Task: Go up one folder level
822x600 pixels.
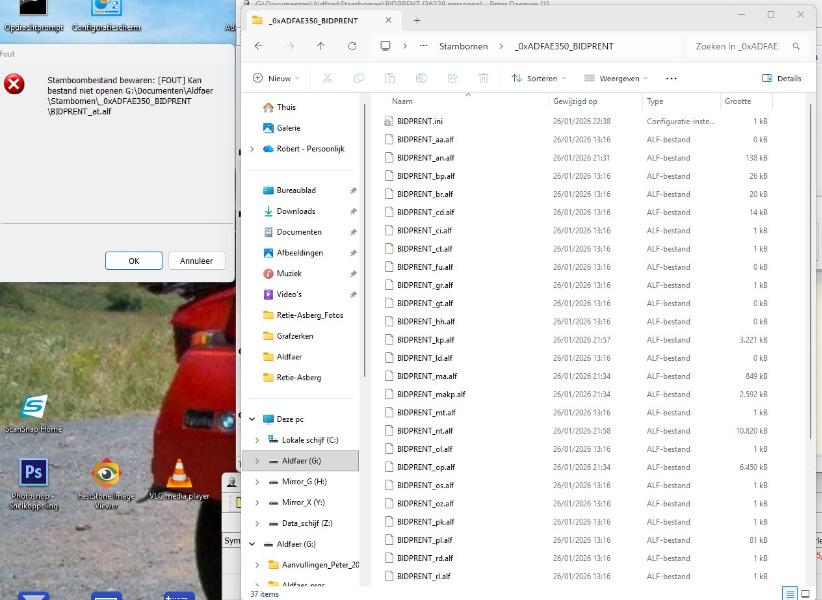Action: 320,46
